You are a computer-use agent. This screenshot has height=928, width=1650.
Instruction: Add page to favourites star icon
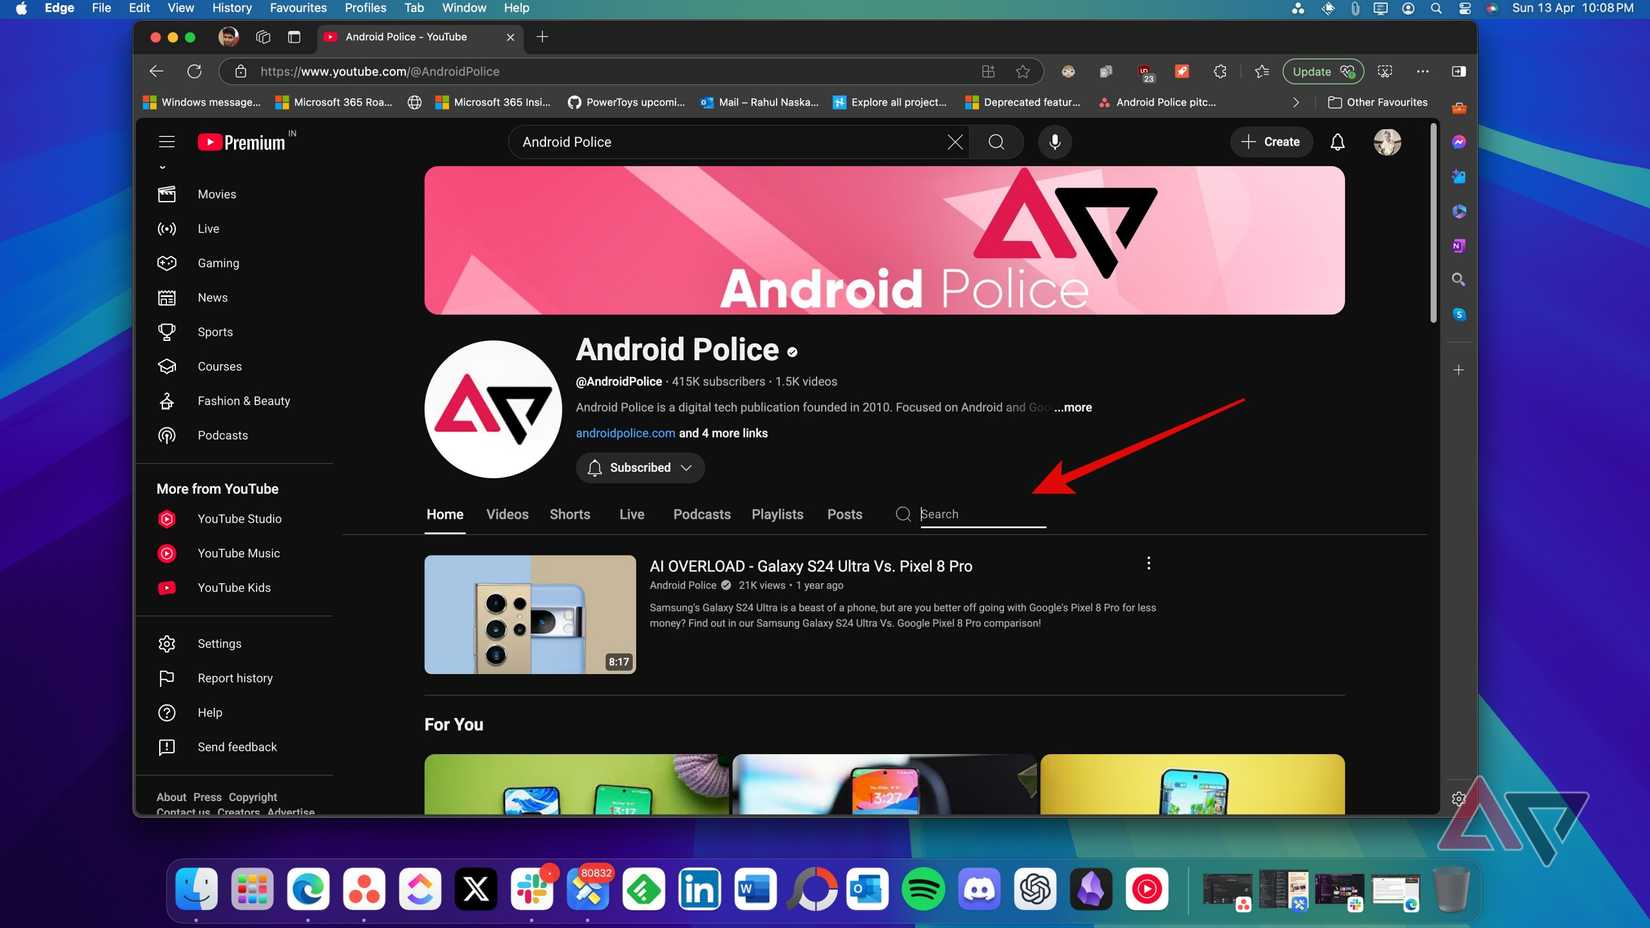pos(1022,71)
